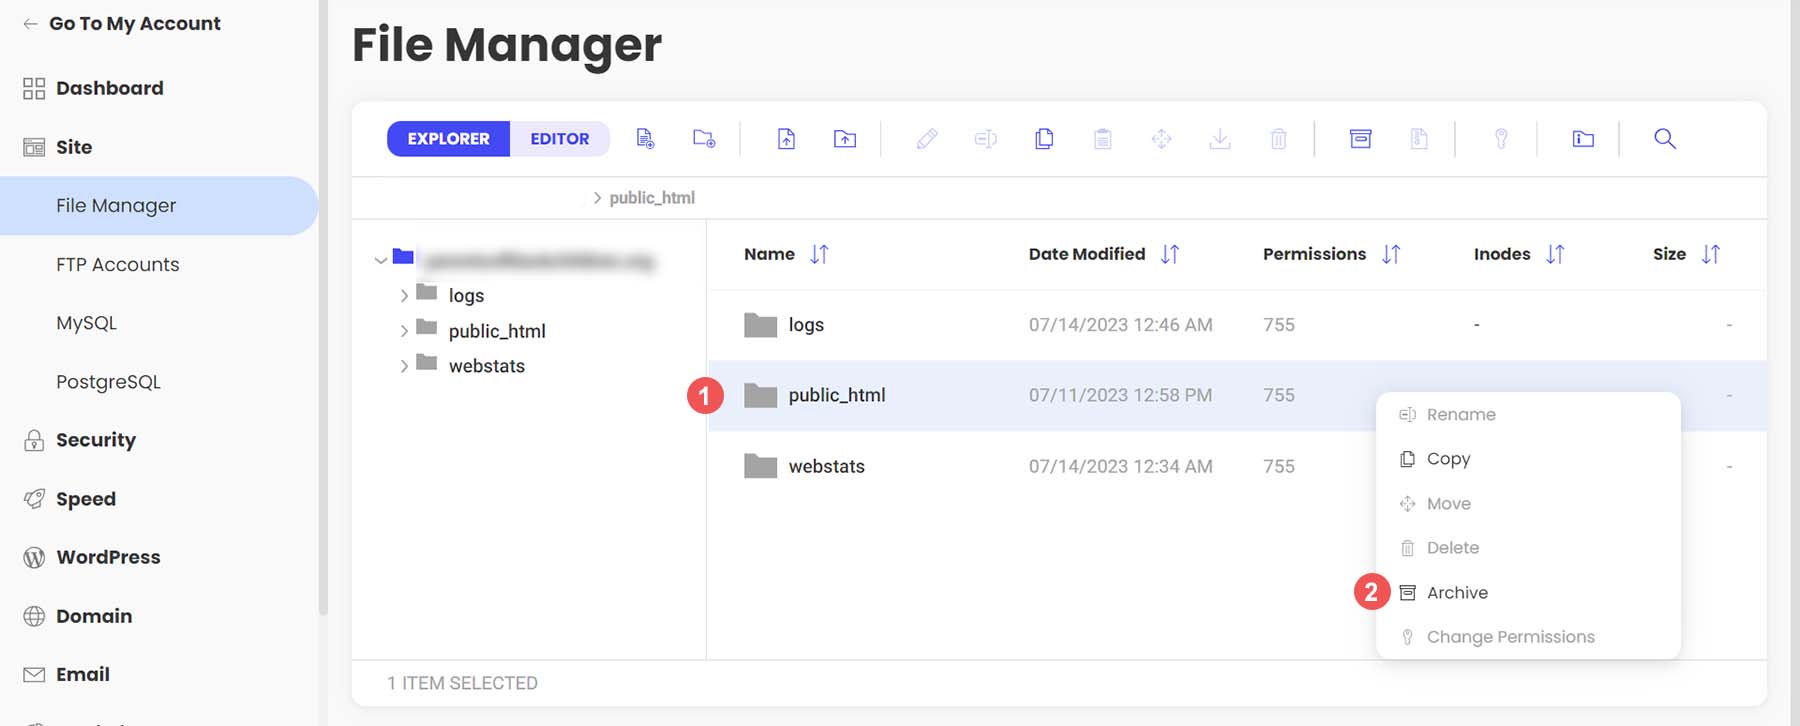Click the folder info toolbar icon

tap(1583, 139)
